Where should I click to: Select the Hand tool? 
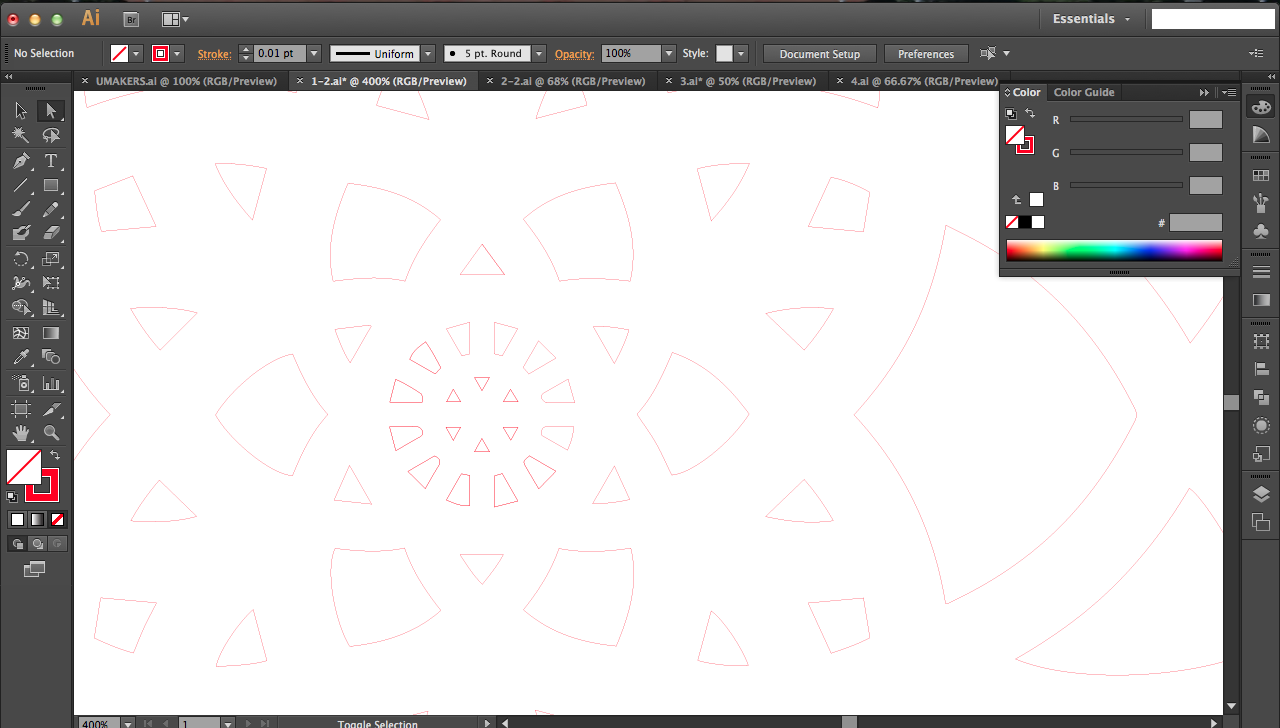(x=21, y=433)
